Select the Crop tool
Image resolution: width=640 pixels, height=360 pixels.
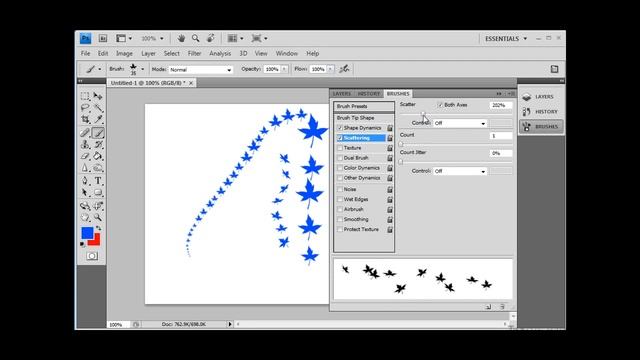tap(85, 119)
